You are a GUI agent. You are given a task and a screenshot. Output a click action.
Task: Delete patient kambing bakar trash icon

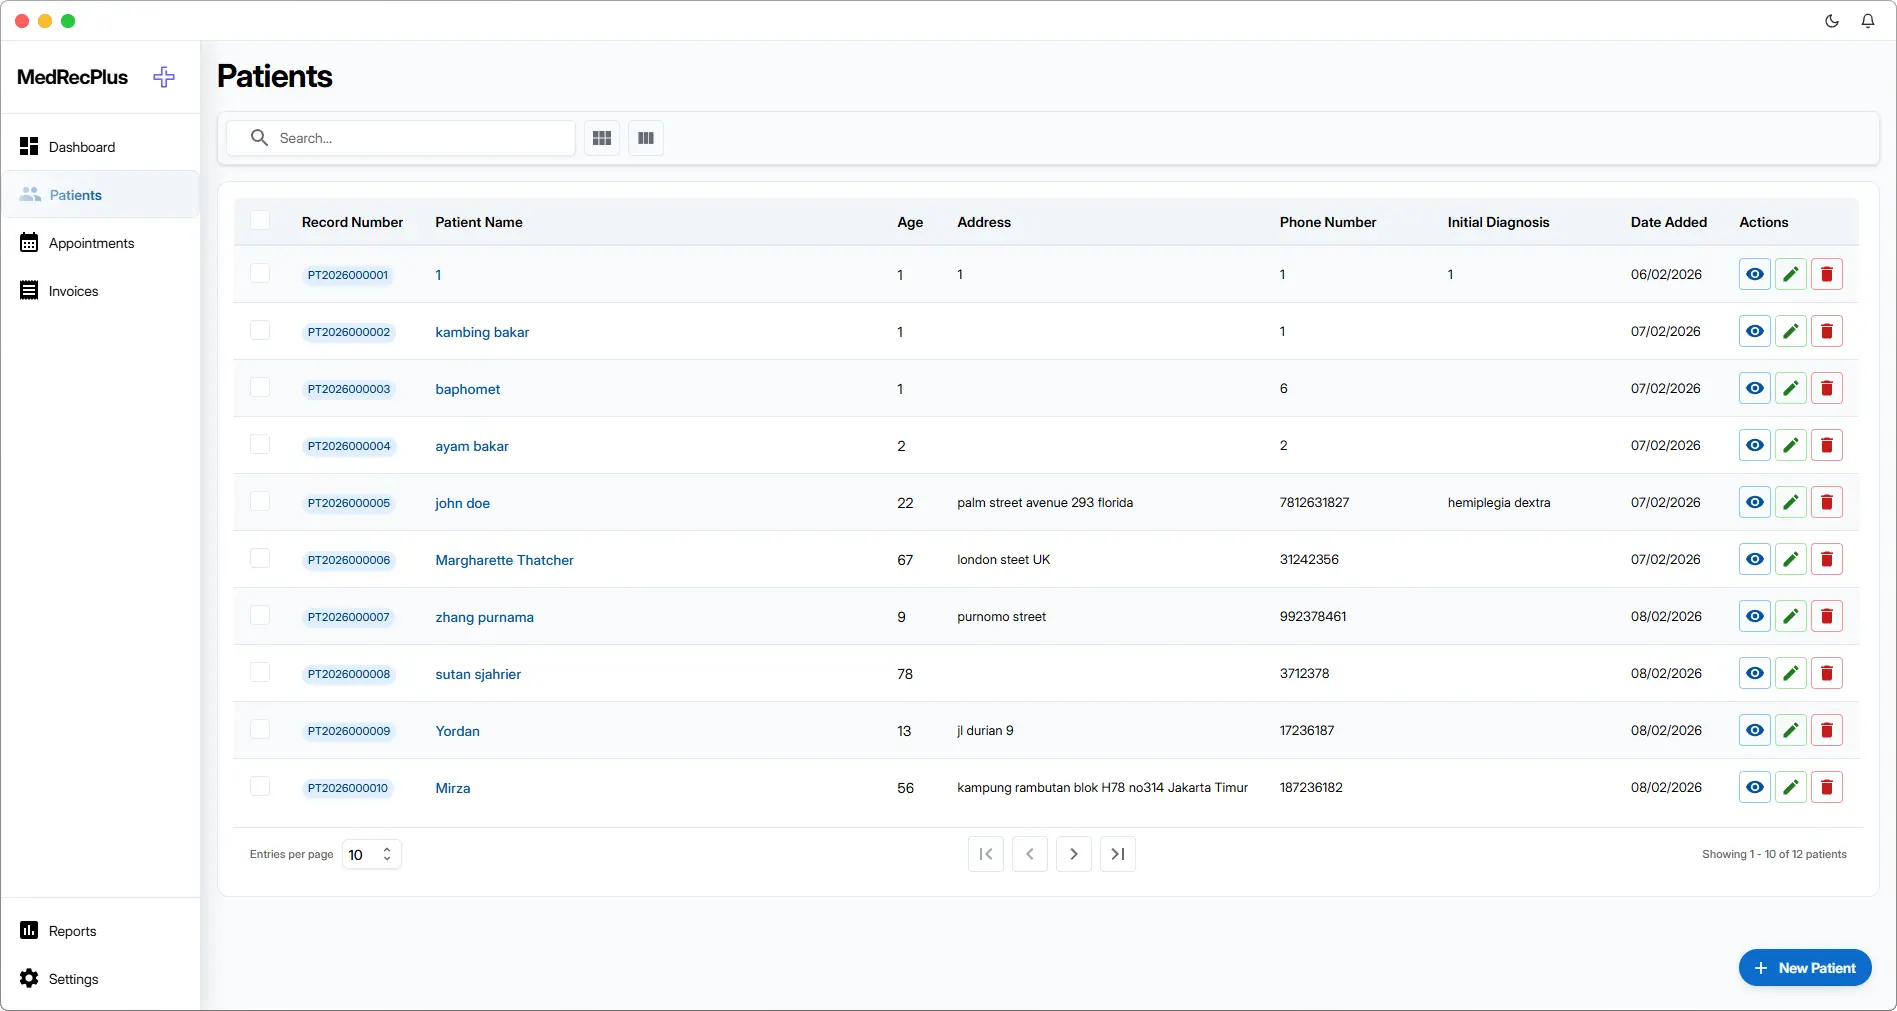(x=1827, y=331)
